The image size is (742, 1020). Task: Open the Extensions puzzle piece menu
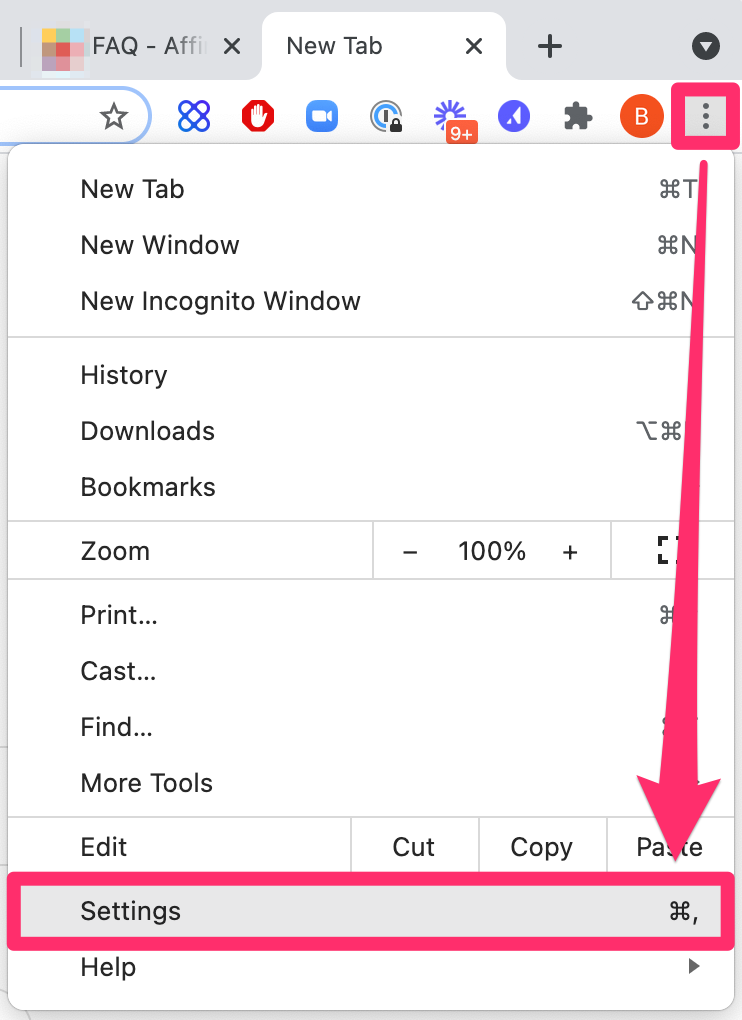[x=577, y=118]
